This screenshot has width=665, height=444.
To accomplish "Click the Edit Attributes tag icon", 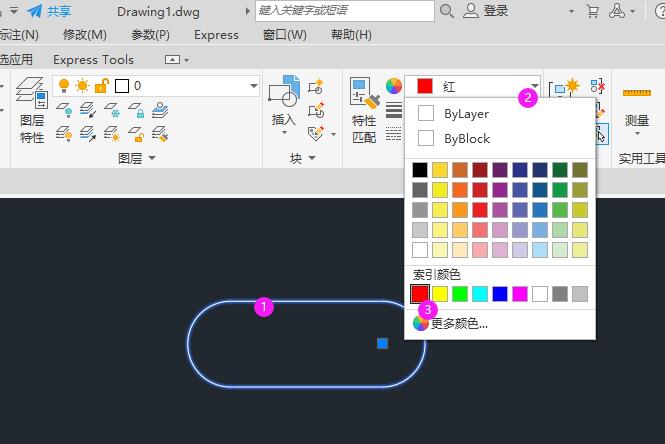I will coord(316,134).
